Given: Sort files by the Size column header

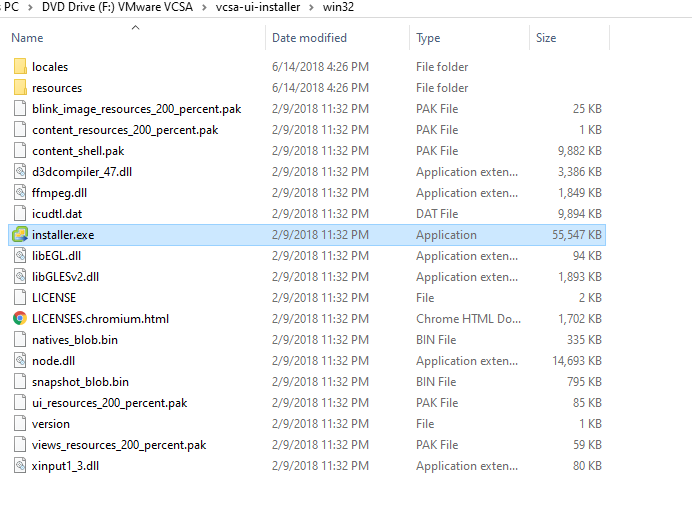Looking at the screenshot, I should (546, 38).
